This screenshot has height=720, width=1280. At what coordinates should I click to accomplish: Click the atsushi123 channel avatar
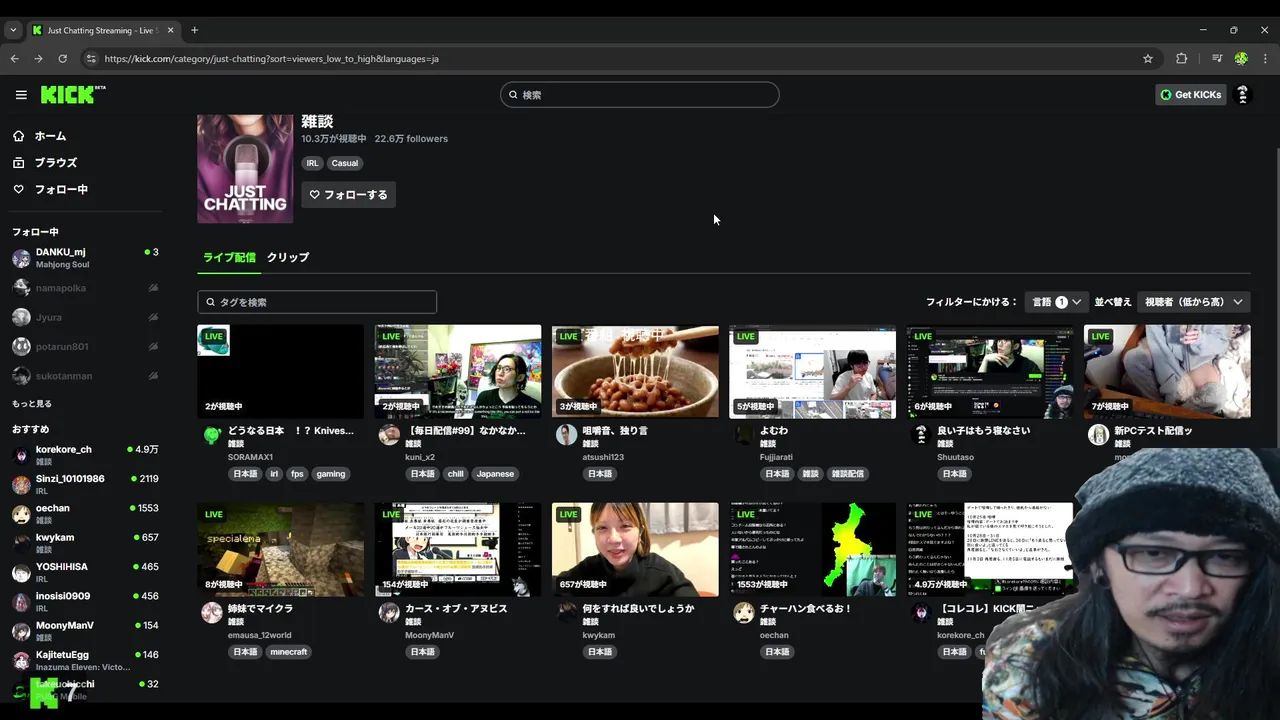coord(566,435)
